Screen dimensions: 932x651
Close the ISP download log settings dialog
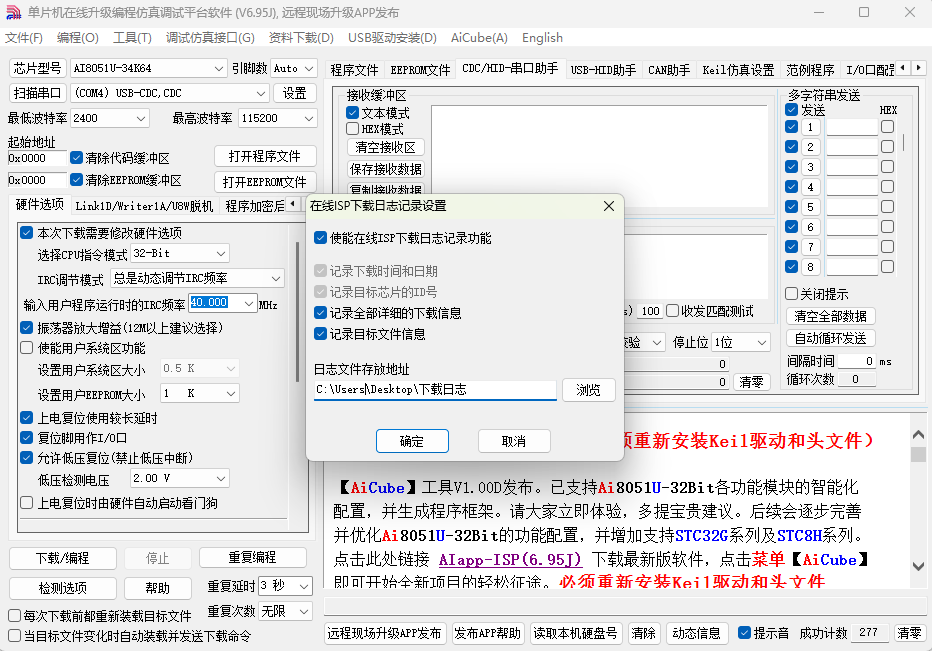pos(609,206)
